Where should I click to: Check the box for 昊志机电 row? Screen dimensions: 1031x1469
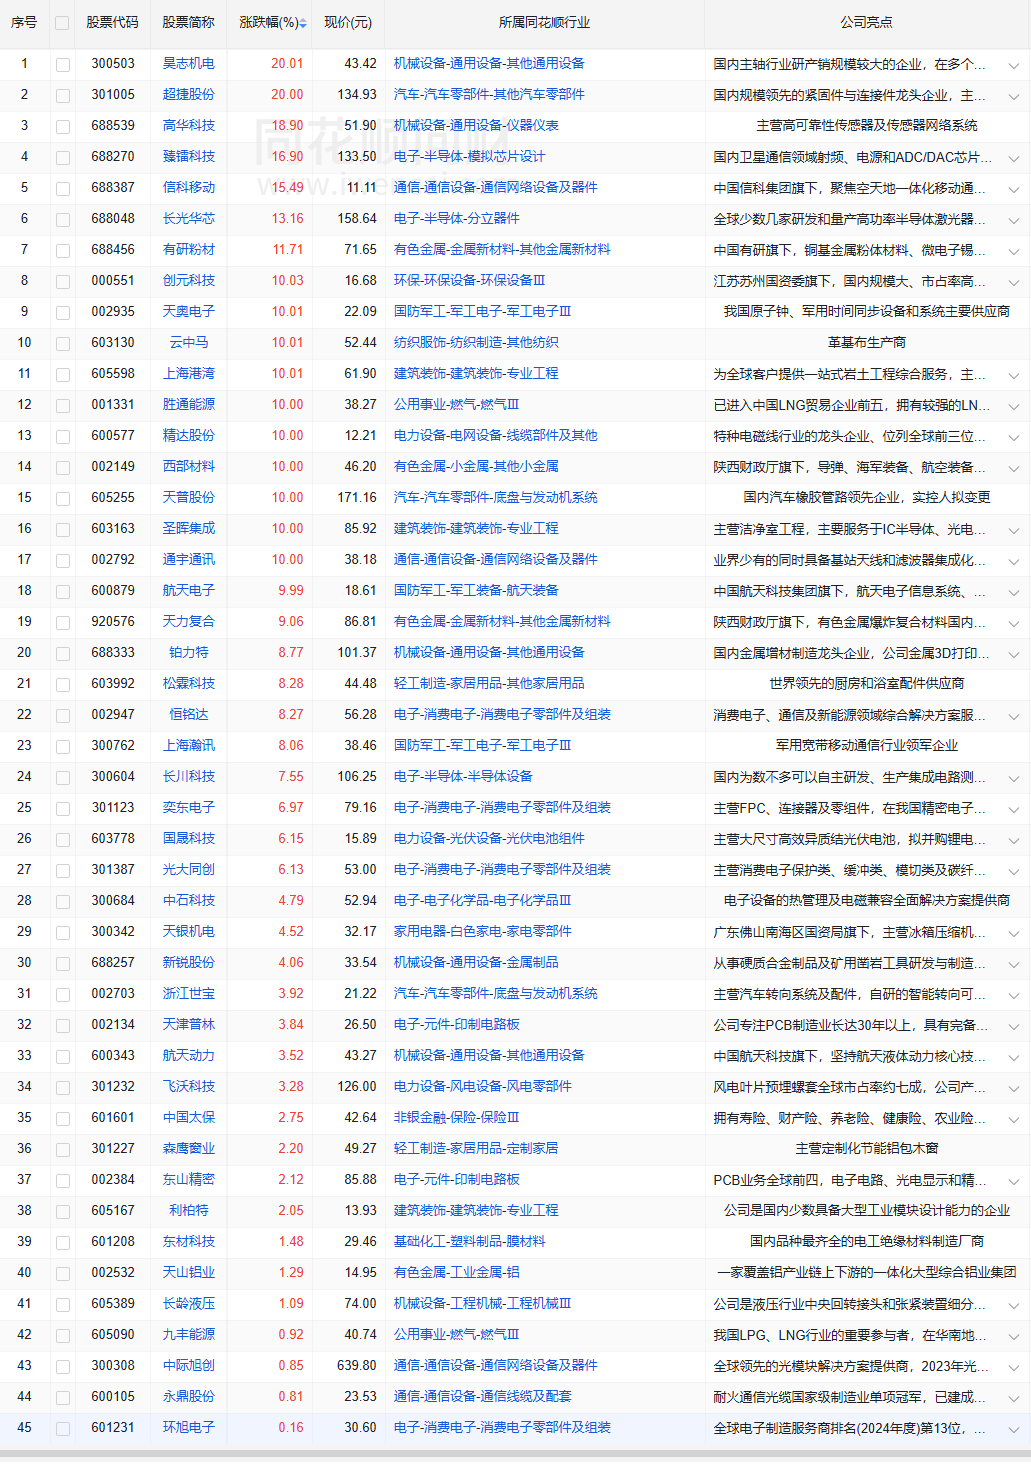coord(63,65)
